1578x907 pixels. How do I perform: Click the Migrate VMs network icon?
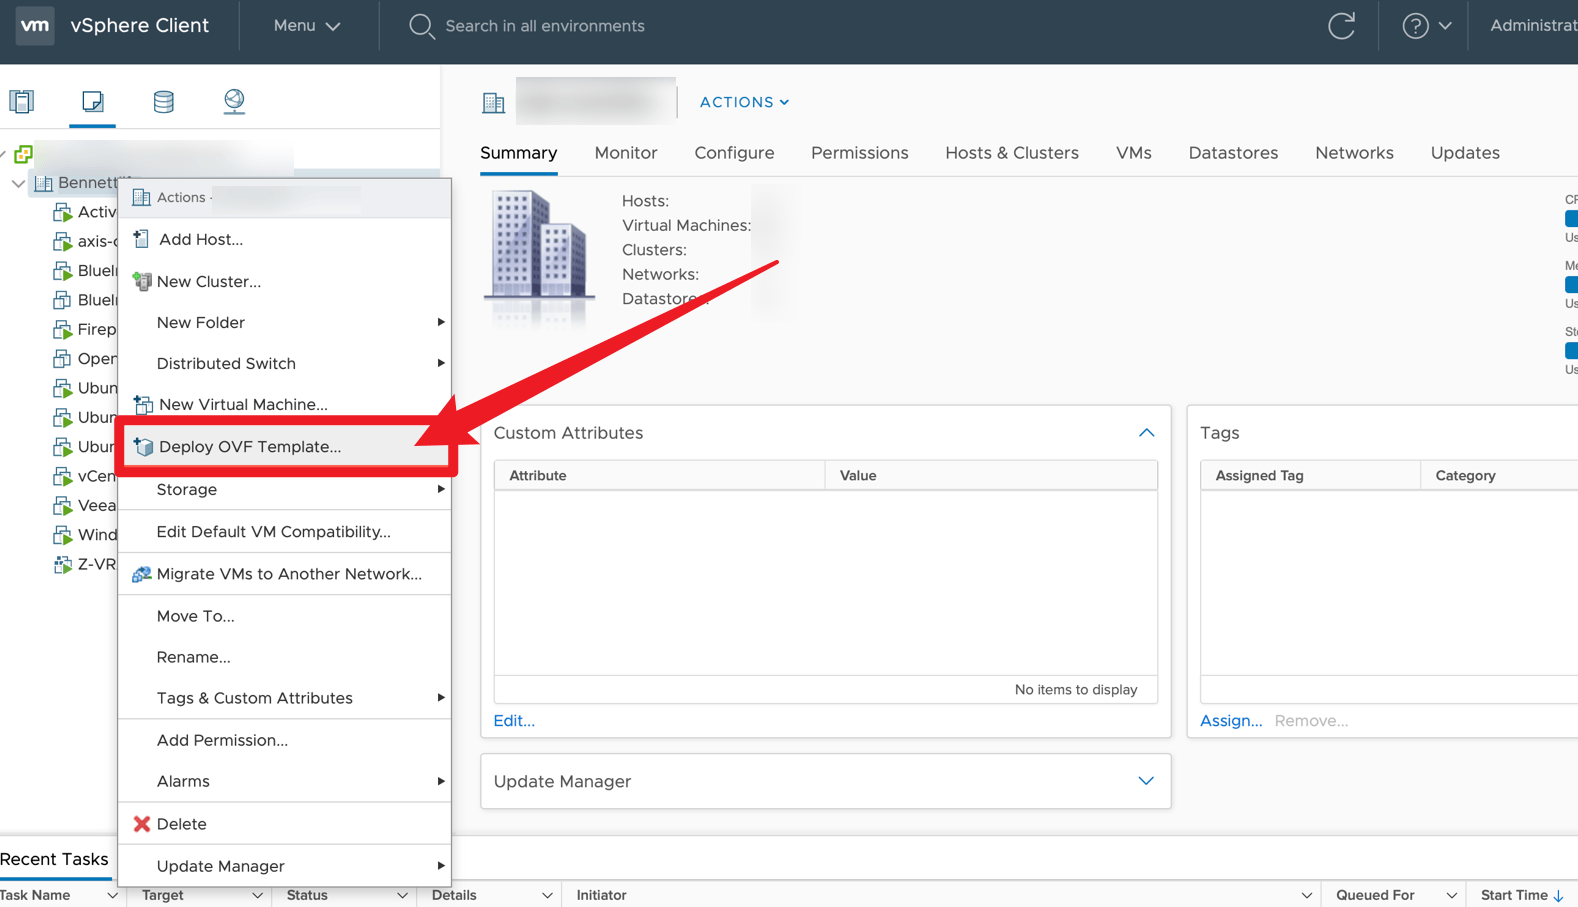point(142,574)
